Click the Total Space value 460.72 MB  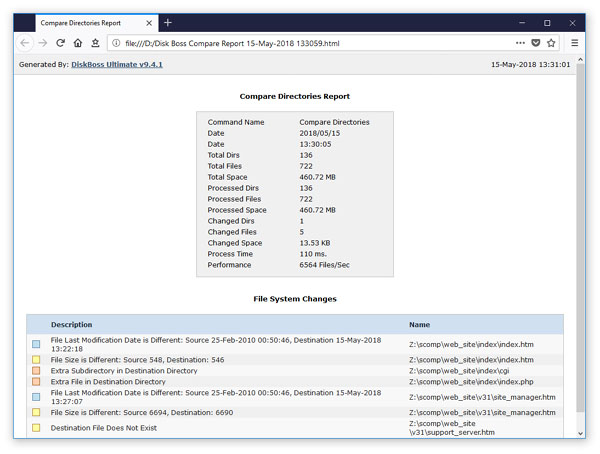coord(317,177)
